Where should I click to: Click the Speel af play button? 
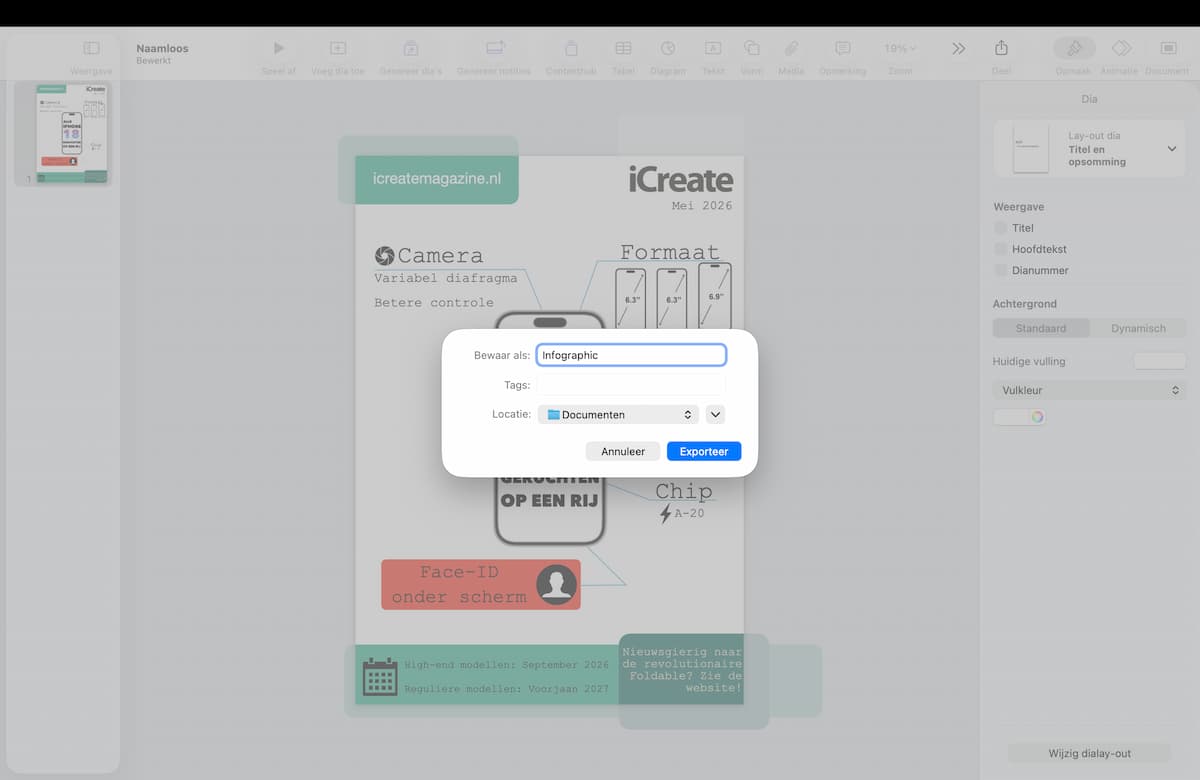click(x=279, y=48)
